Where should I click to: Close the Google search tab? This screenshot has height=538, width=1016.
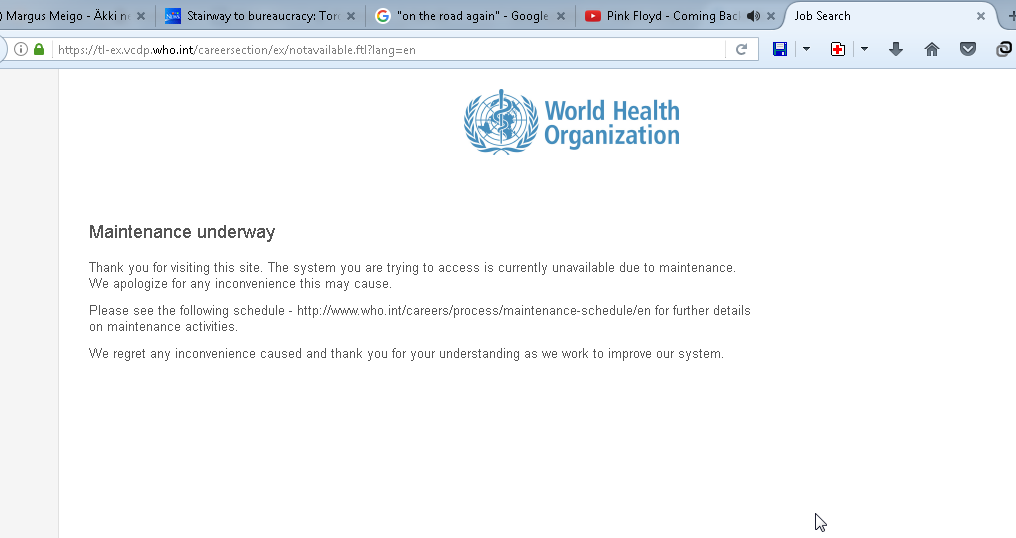(560, 16)
